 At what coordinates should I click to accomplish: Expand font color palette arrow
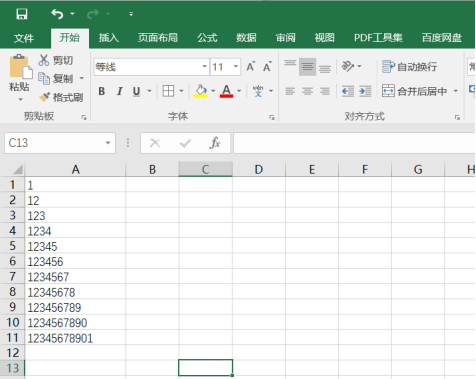tap(239, 91)
